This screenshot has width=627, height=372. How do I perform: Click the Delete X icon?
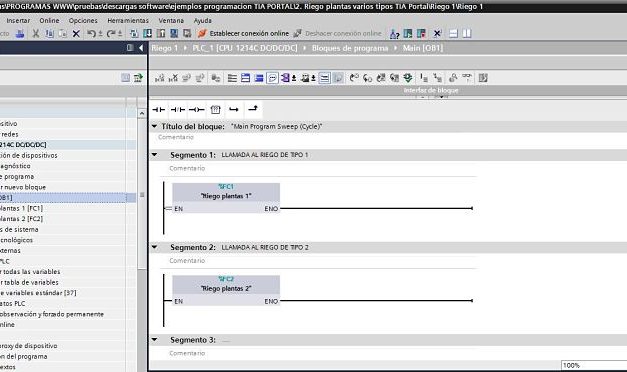tap(76, 34)
